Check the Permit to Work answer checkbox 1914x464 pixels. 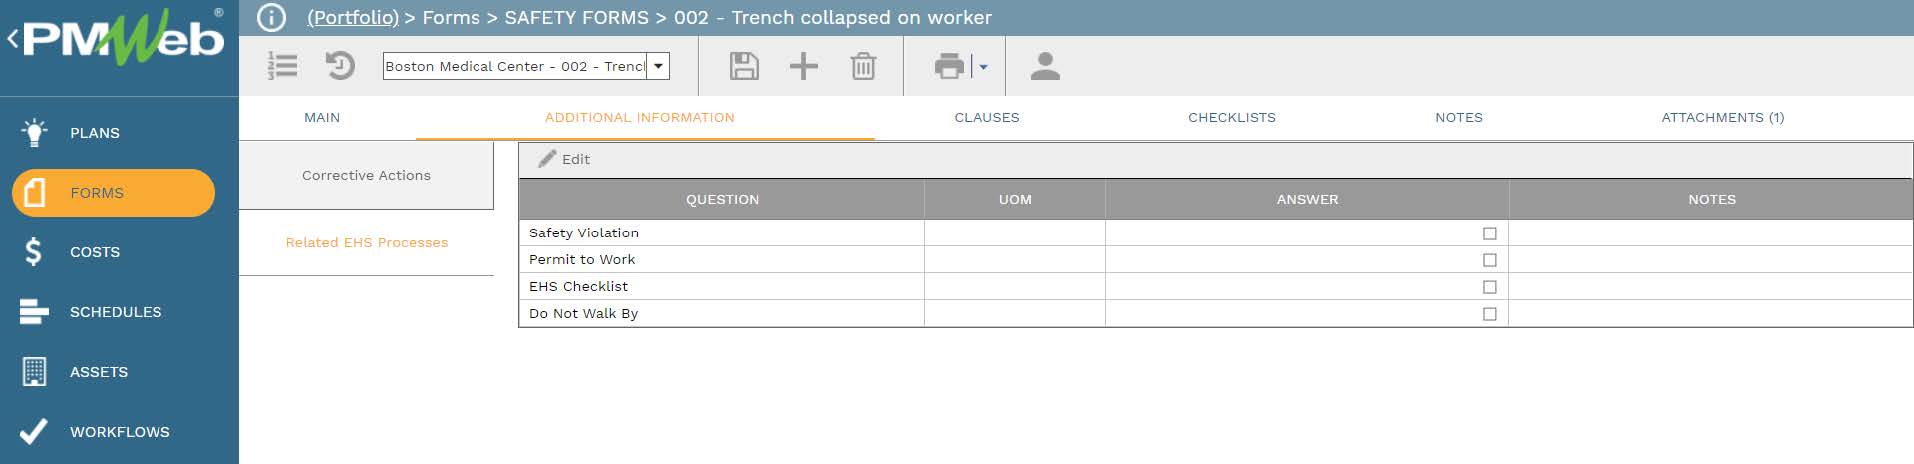click(1490, 260)
